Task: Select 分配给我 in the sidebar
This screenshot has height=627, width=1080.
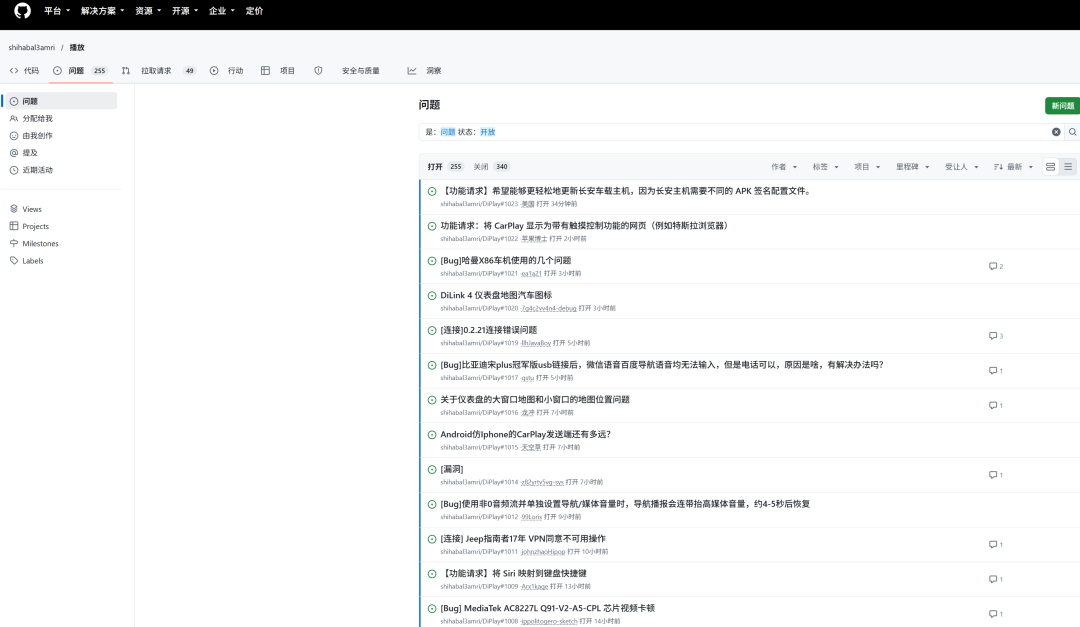Action: 61,119
